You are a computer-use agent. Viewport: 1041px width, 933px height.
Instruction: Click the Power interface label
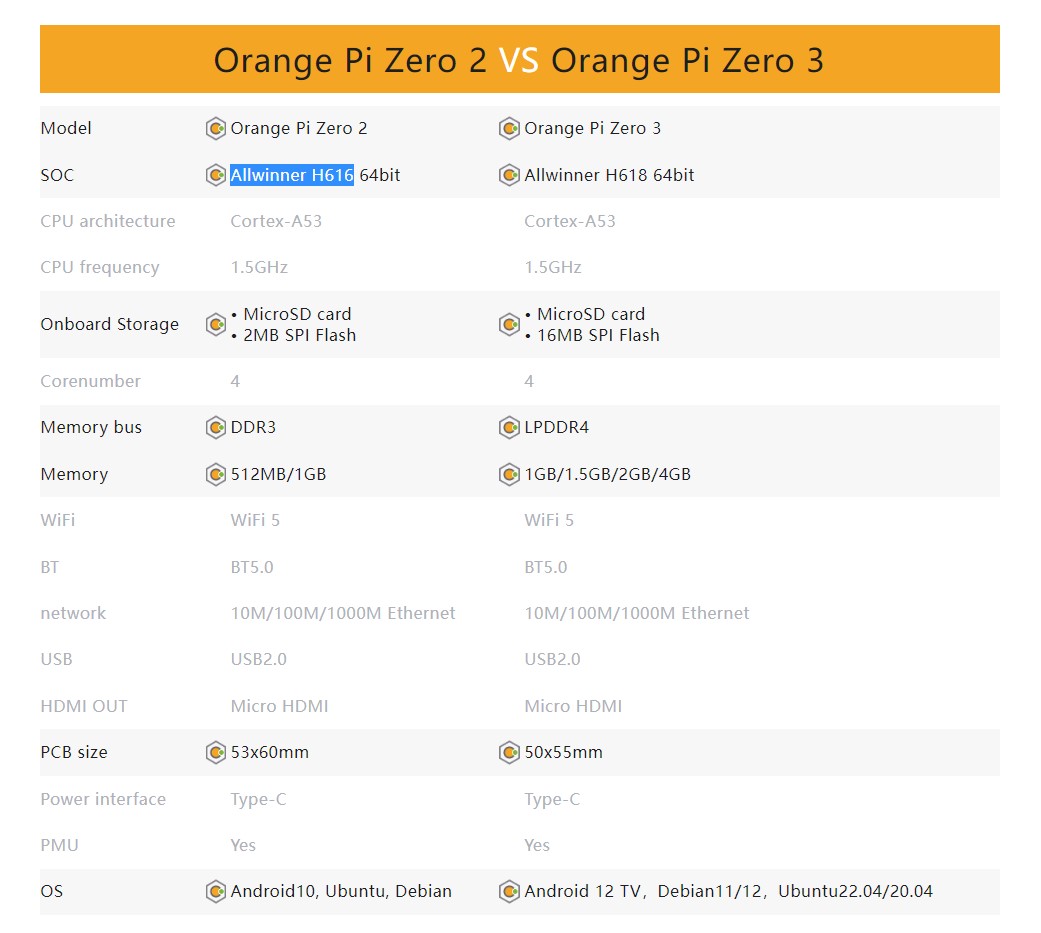[103, 800]
